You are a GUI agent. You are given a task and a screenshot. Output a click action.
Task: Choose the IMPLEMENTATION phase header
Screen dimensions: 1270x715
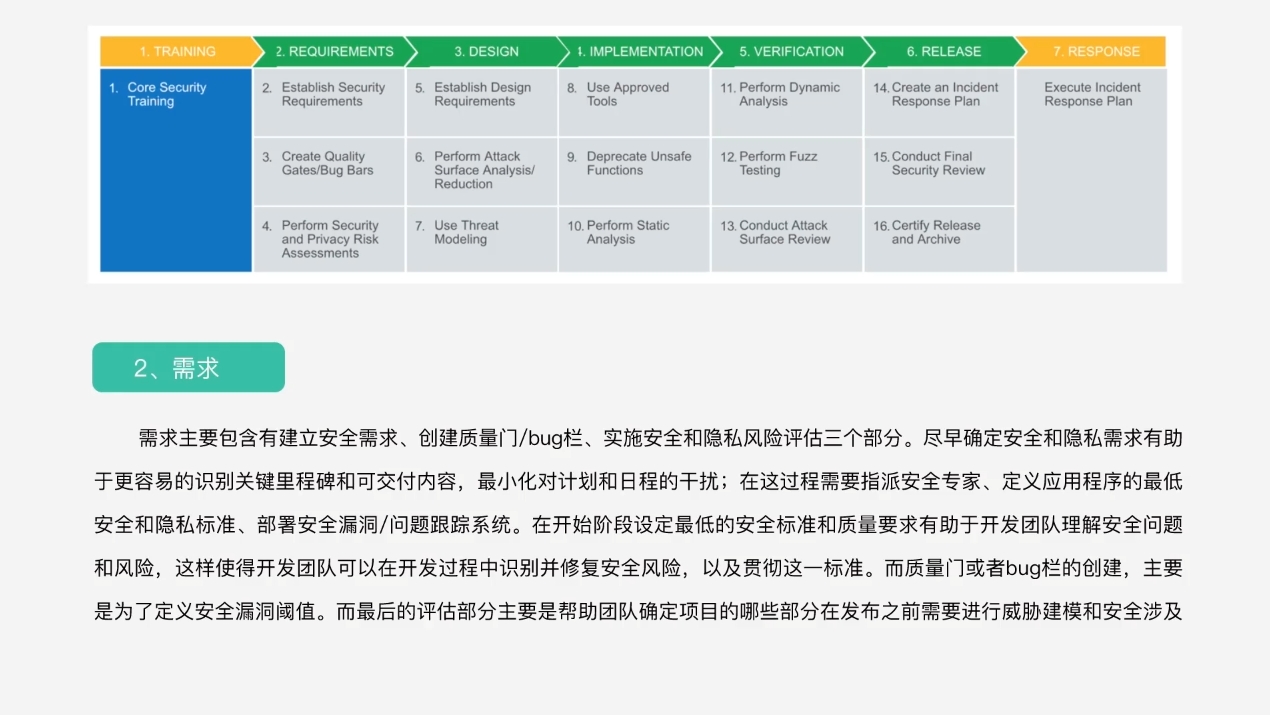point(639,51)
